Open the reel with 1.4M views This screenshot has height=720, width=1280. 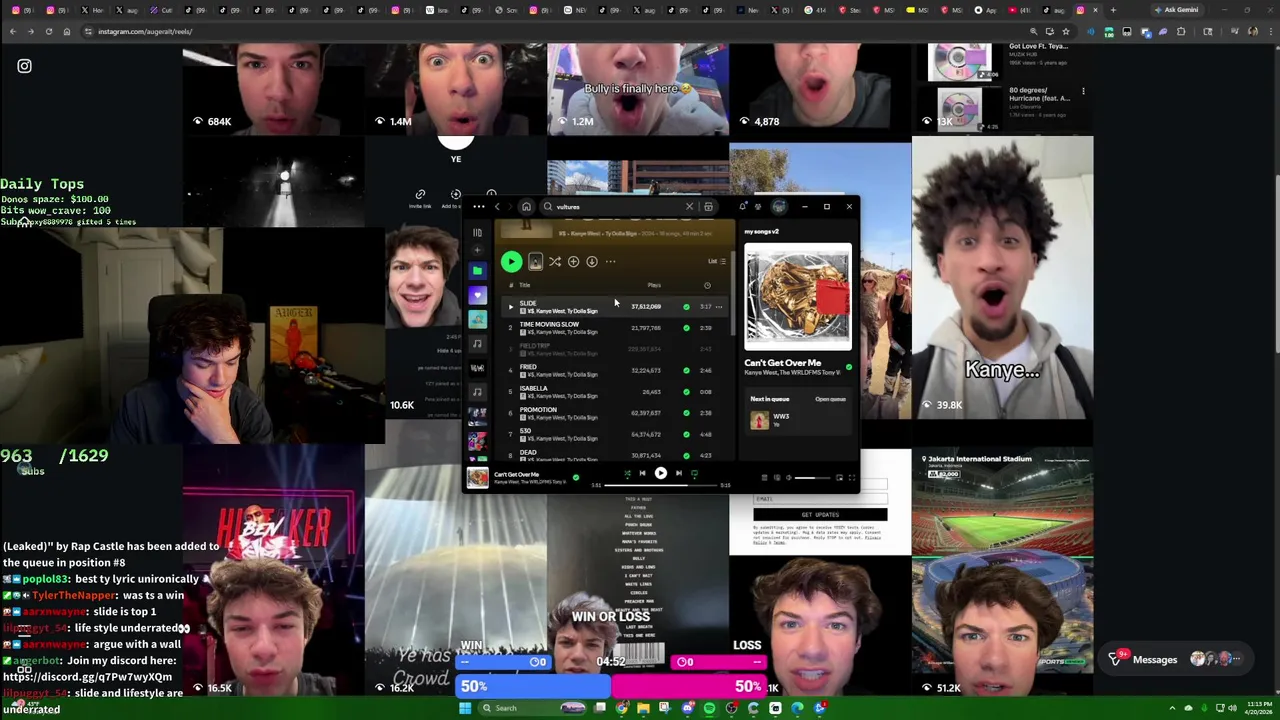pos(455,89)
